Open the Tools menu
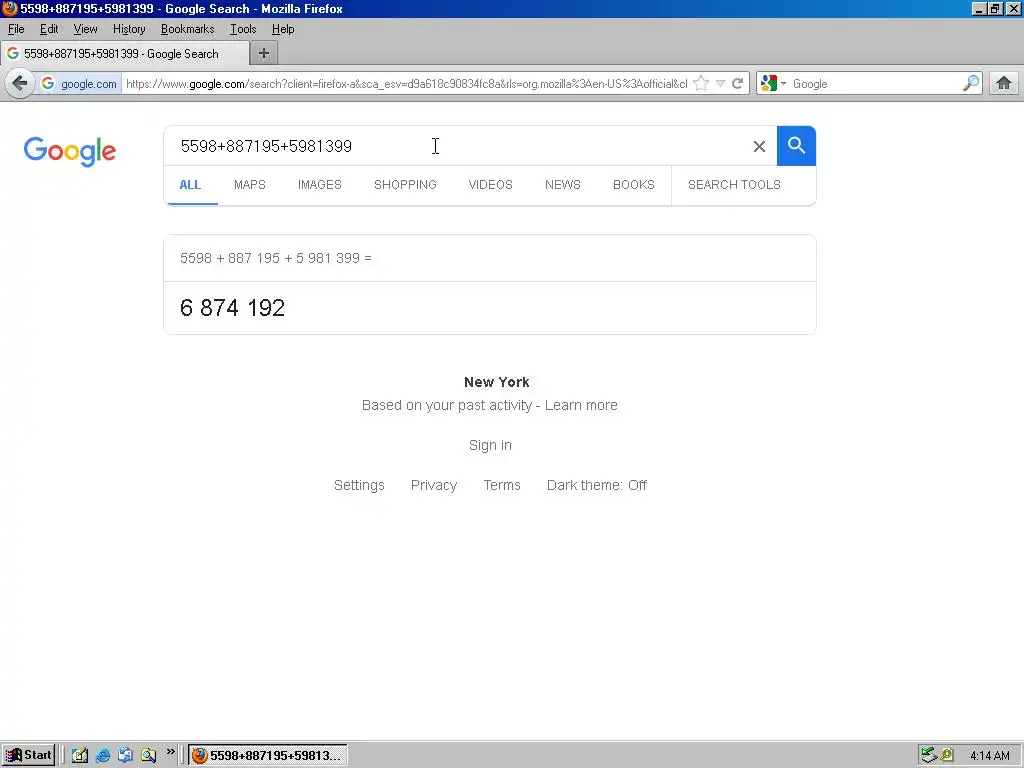Screen dimensions: 1024x768 tap(243, 29)
